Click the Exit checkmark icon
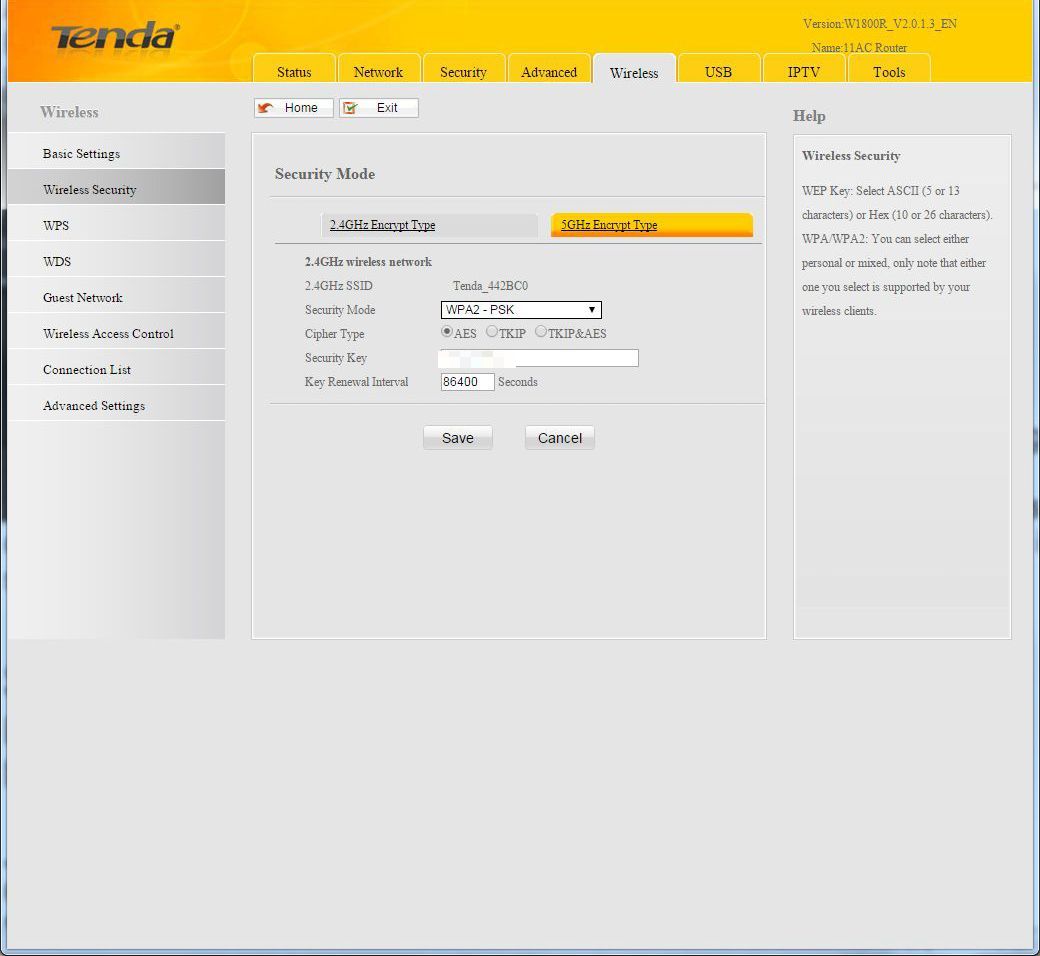1040x956 pixels. pos(351,108)
